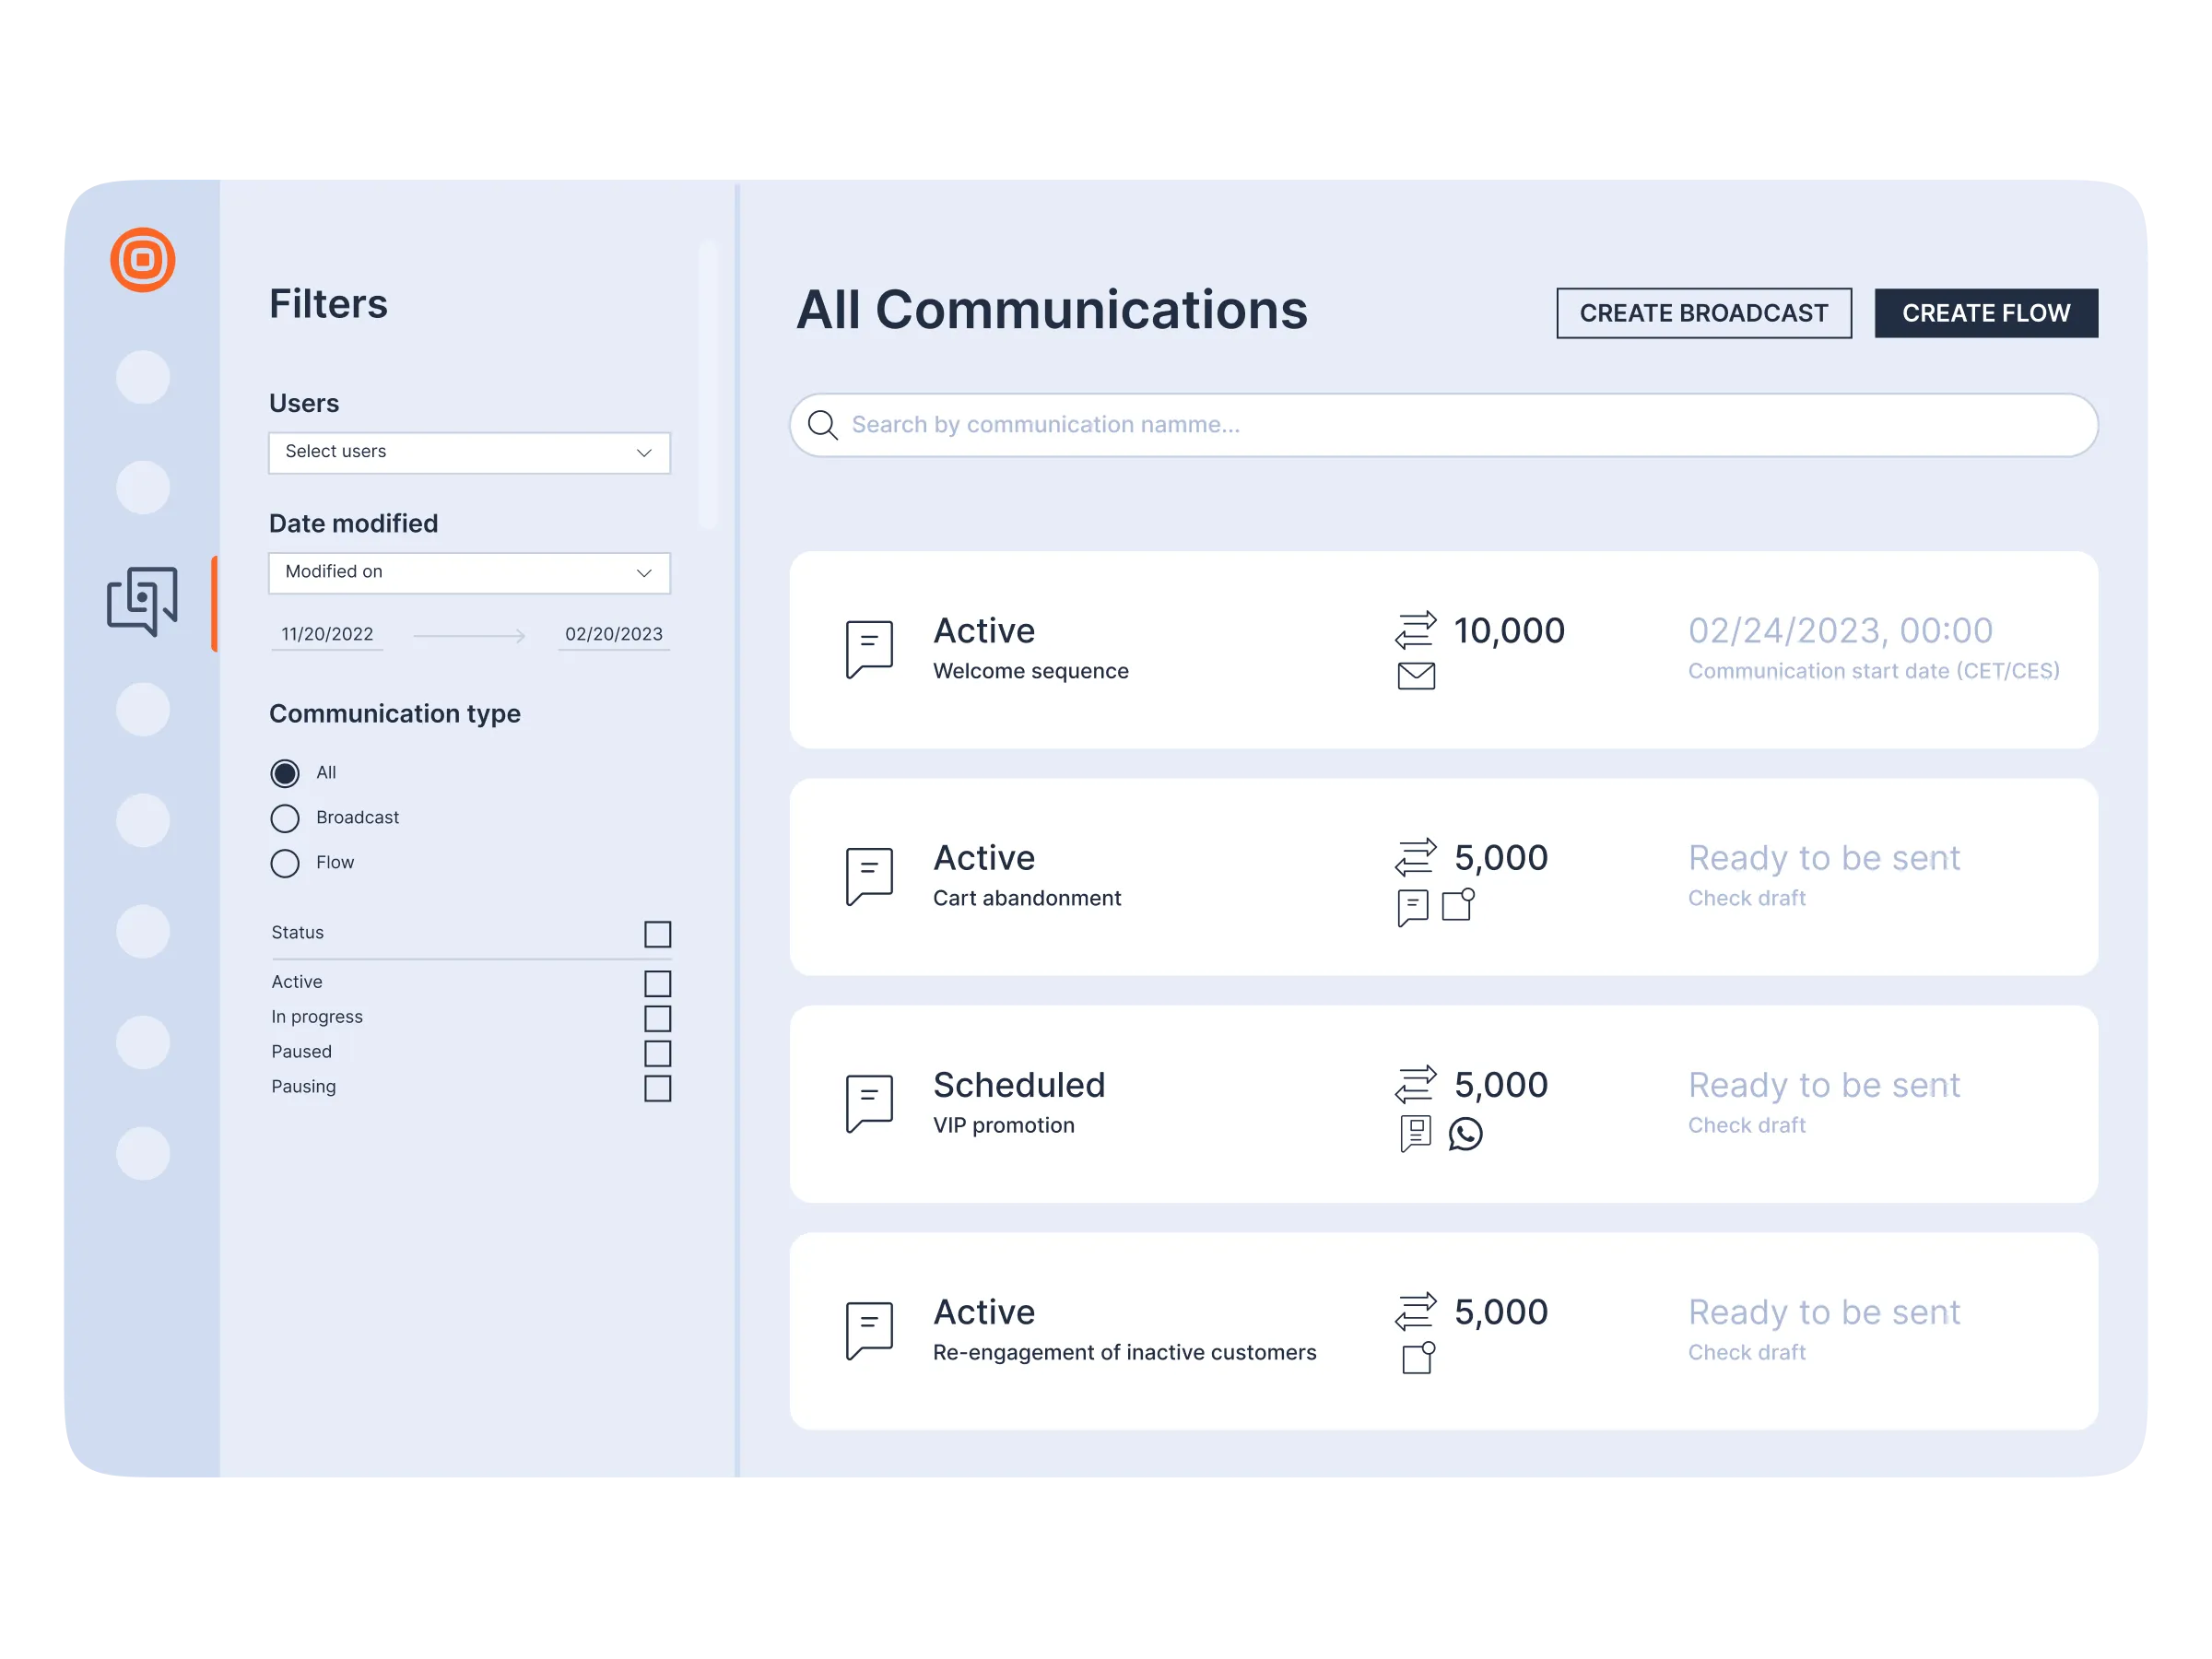Open the Communications sidebar icon
This screenshot has height=1659, width=2212.
pos(142,601)
